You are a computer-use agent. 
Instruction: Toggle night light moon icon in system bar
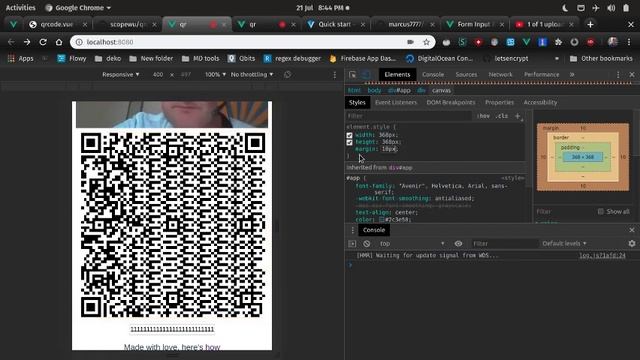565,8
